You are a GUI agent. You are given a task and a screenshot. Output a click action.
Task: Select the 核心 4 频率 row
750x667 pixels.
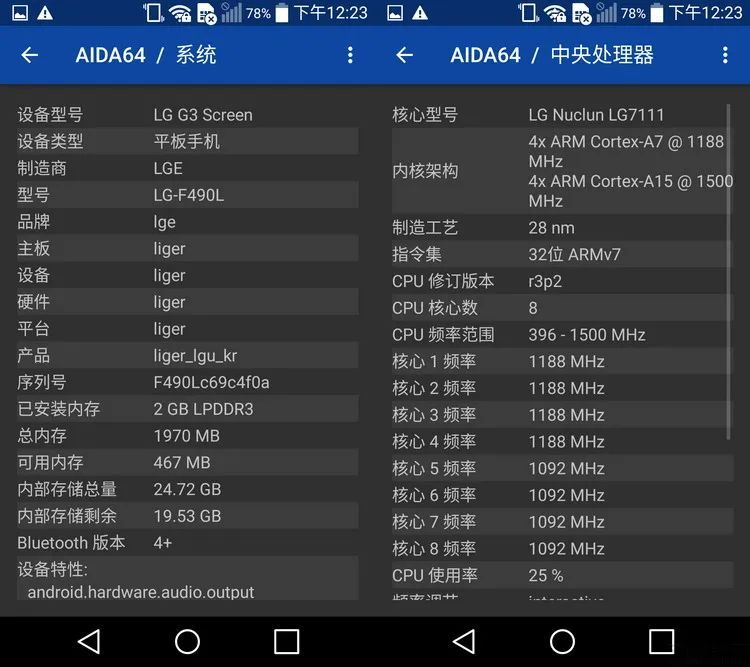562,442
